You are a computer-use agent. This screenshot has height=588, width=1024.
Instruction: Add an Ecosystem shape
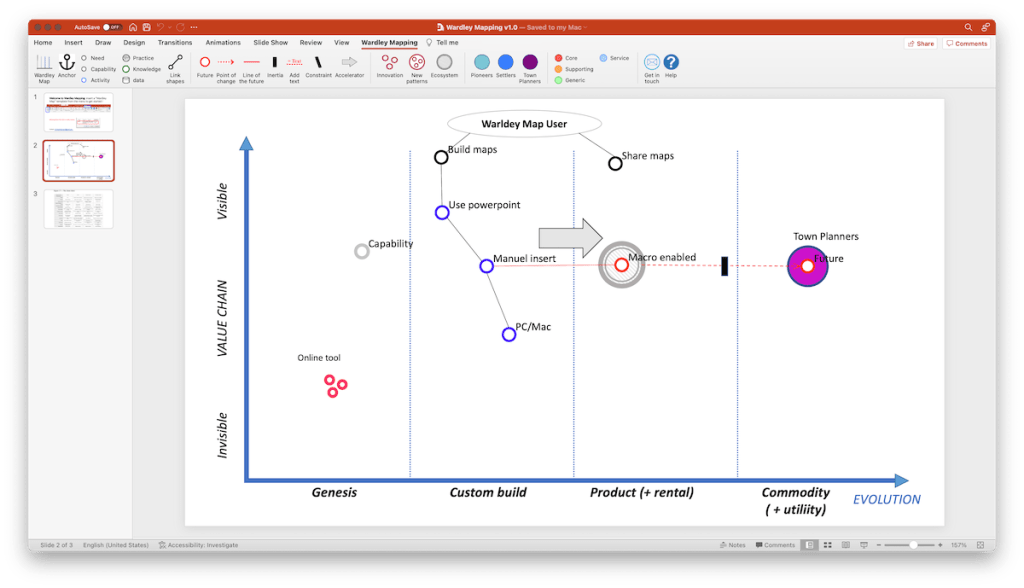tap(444, 64)
